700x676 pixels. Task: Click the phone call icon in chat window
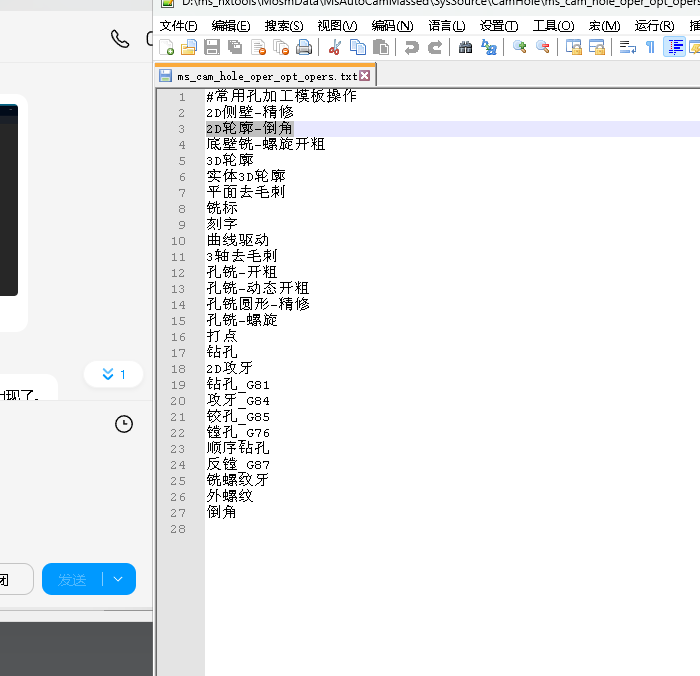click(x=120, y=39)
